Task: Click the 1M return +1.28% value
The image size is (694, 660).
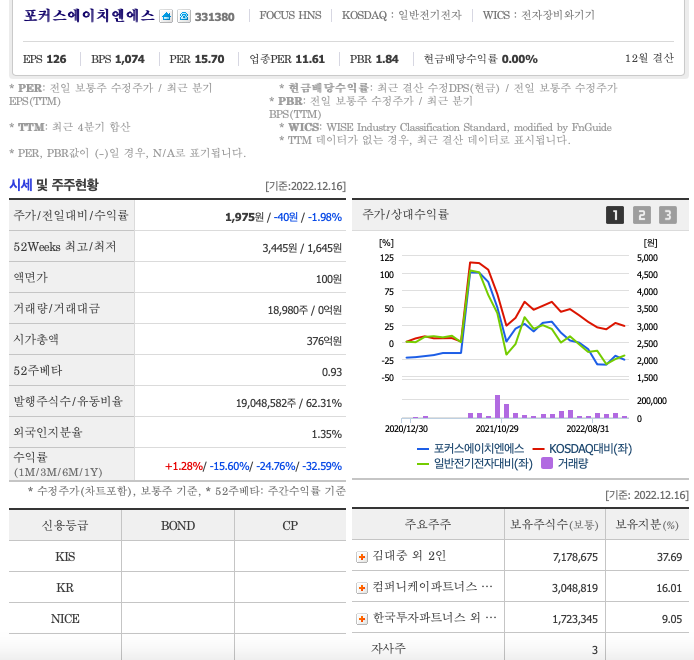Action: [184, 466]
